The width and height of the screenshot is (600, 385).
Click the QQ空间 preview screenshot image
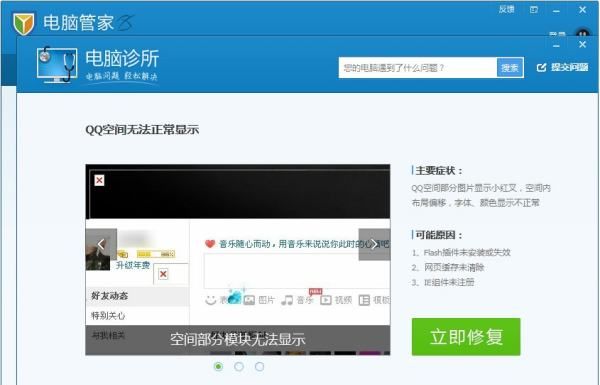(238, 260)
